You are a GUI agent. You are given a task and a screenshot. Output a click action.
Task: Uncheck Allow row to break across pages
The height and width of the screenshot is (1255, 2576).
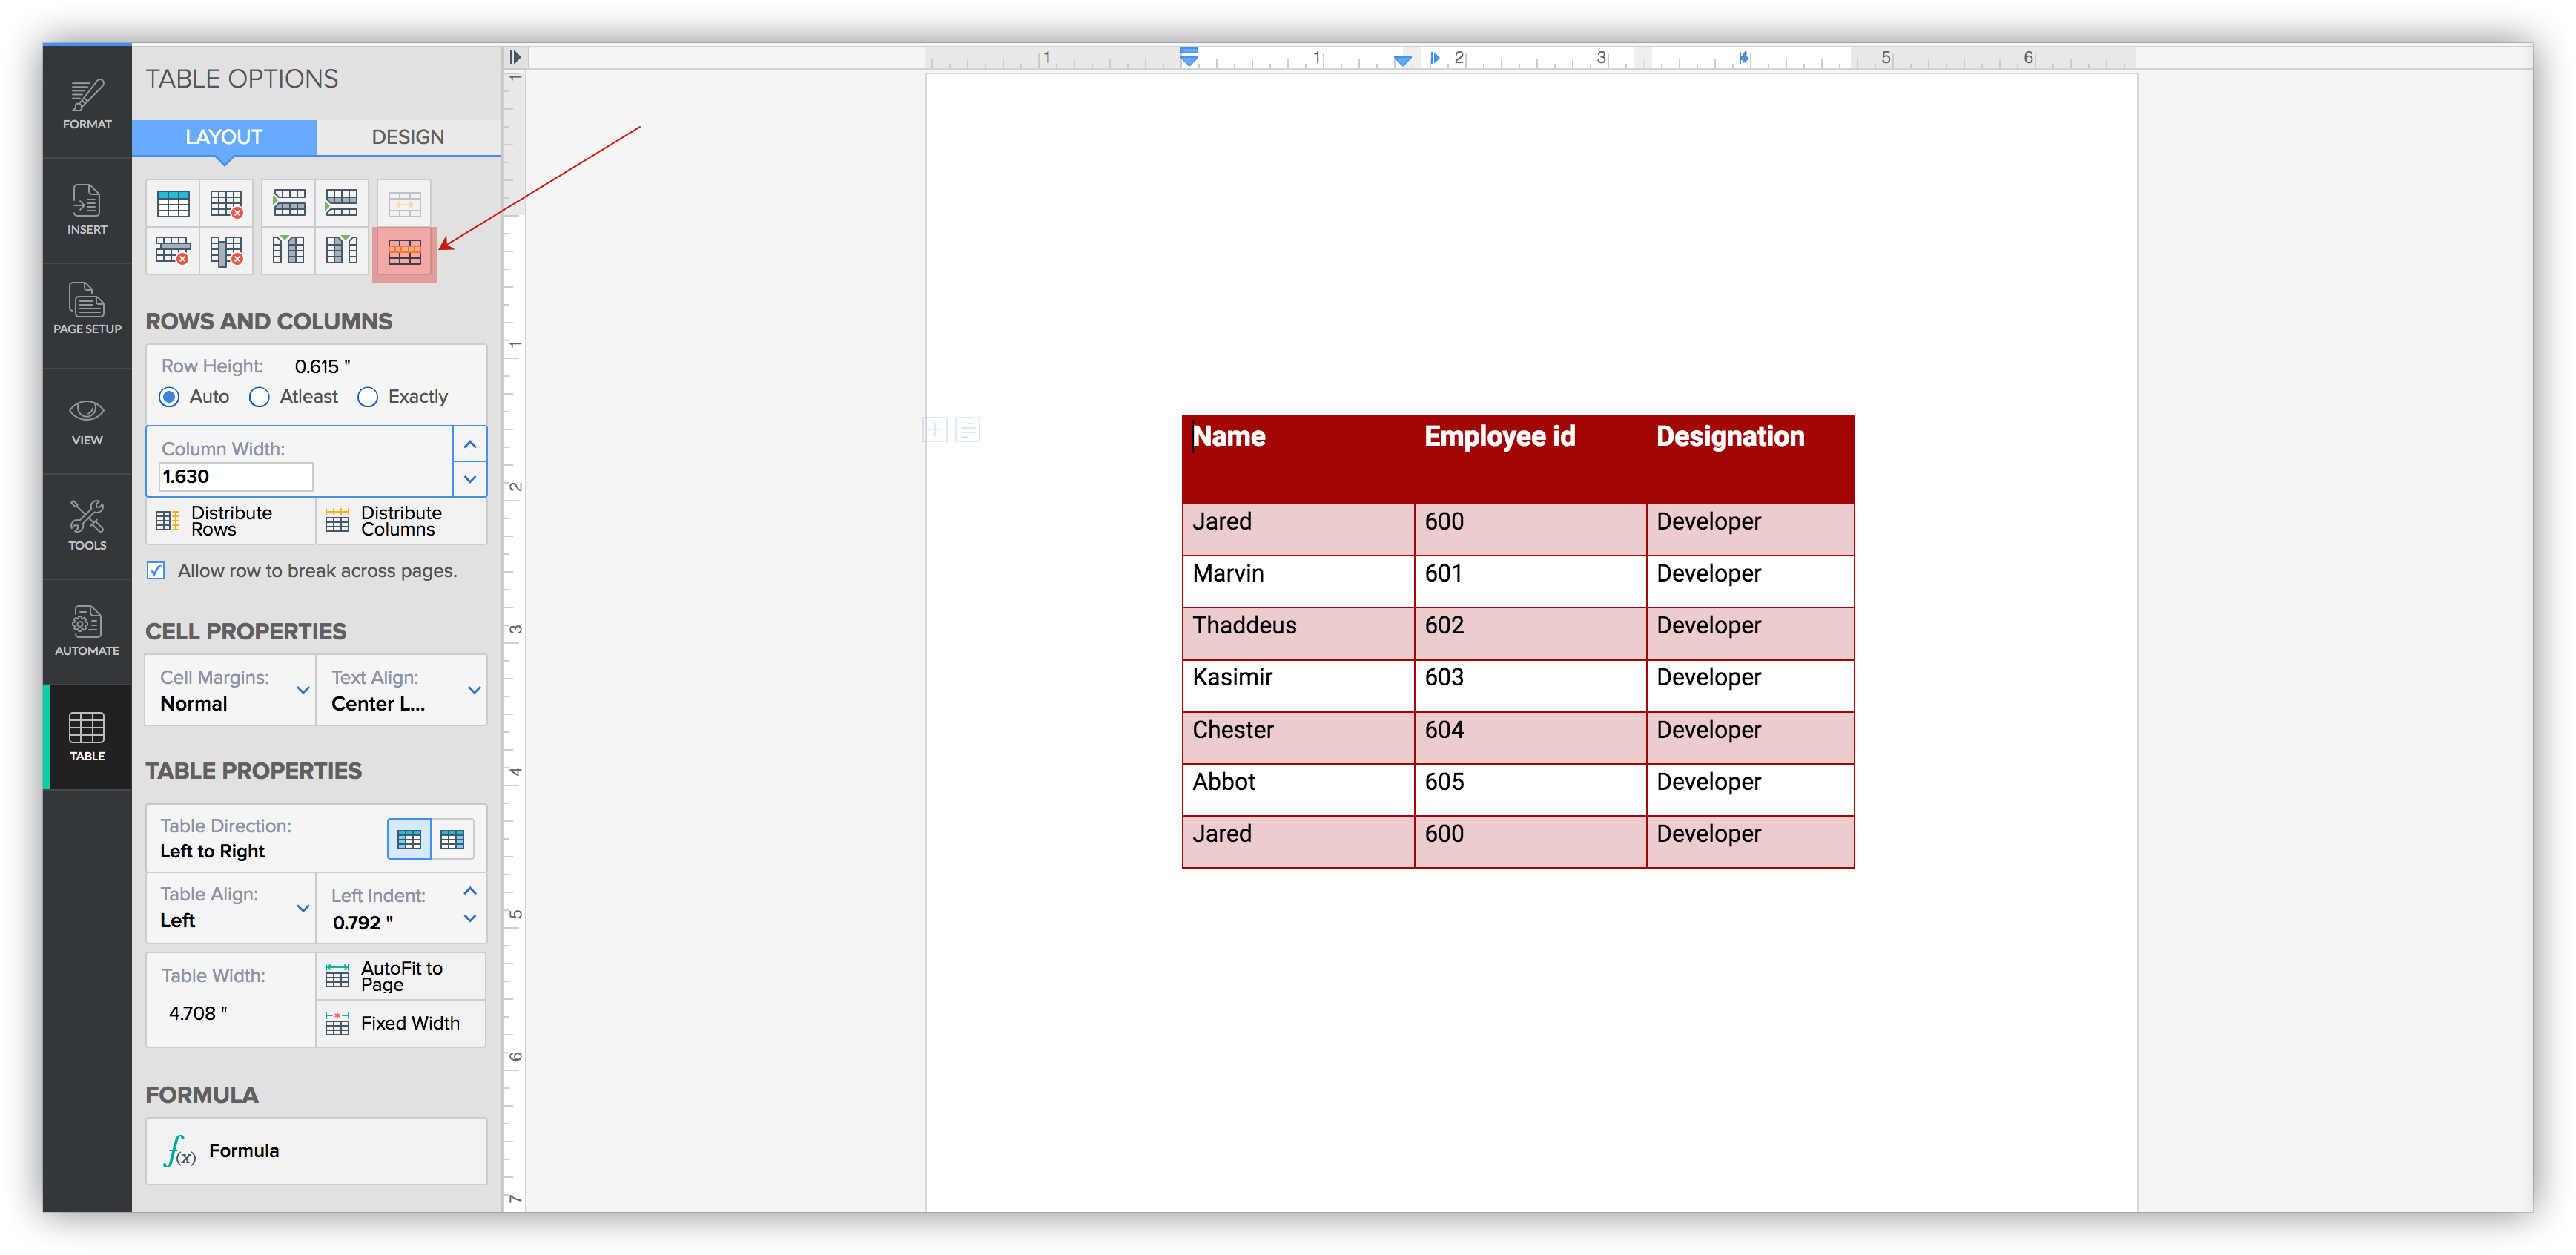(x=156, y=571)
